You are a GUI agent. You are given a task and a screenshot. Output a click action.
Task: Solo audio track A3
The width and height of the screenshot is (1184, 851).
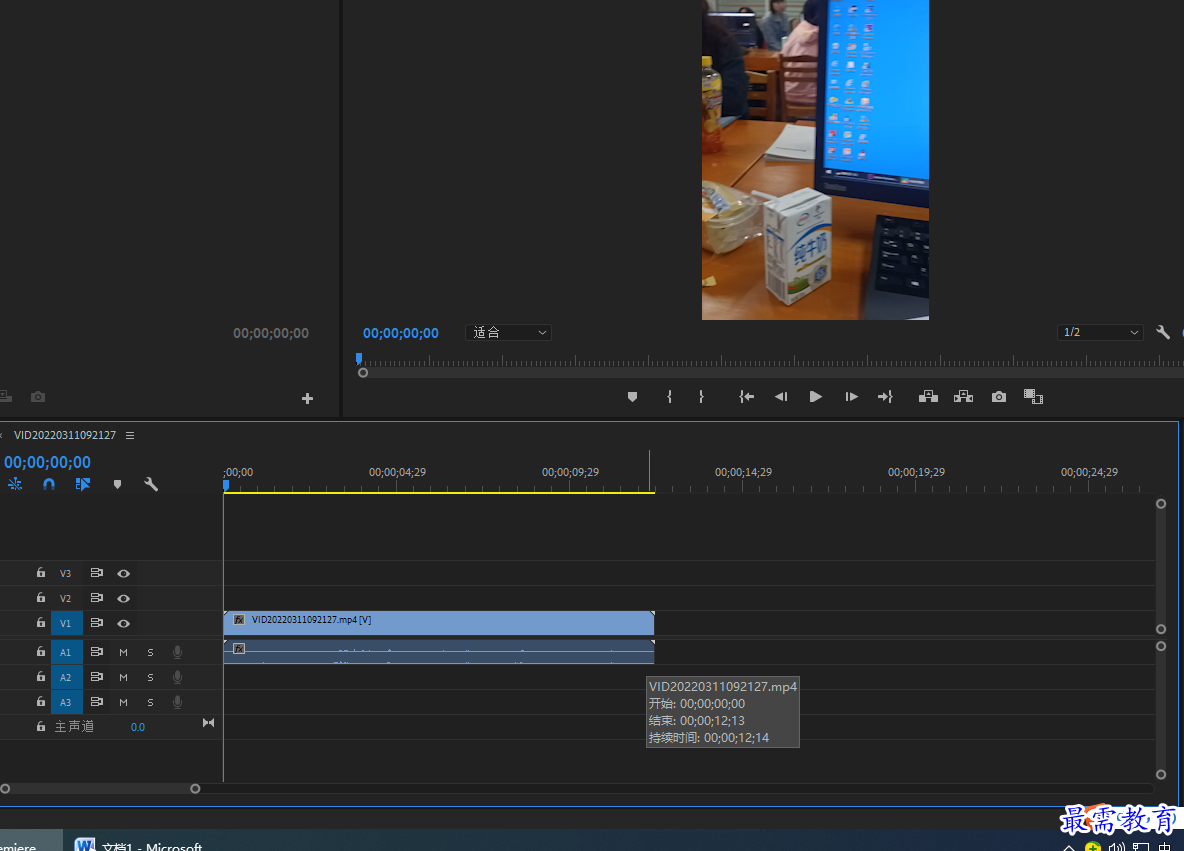click(150, 702)
